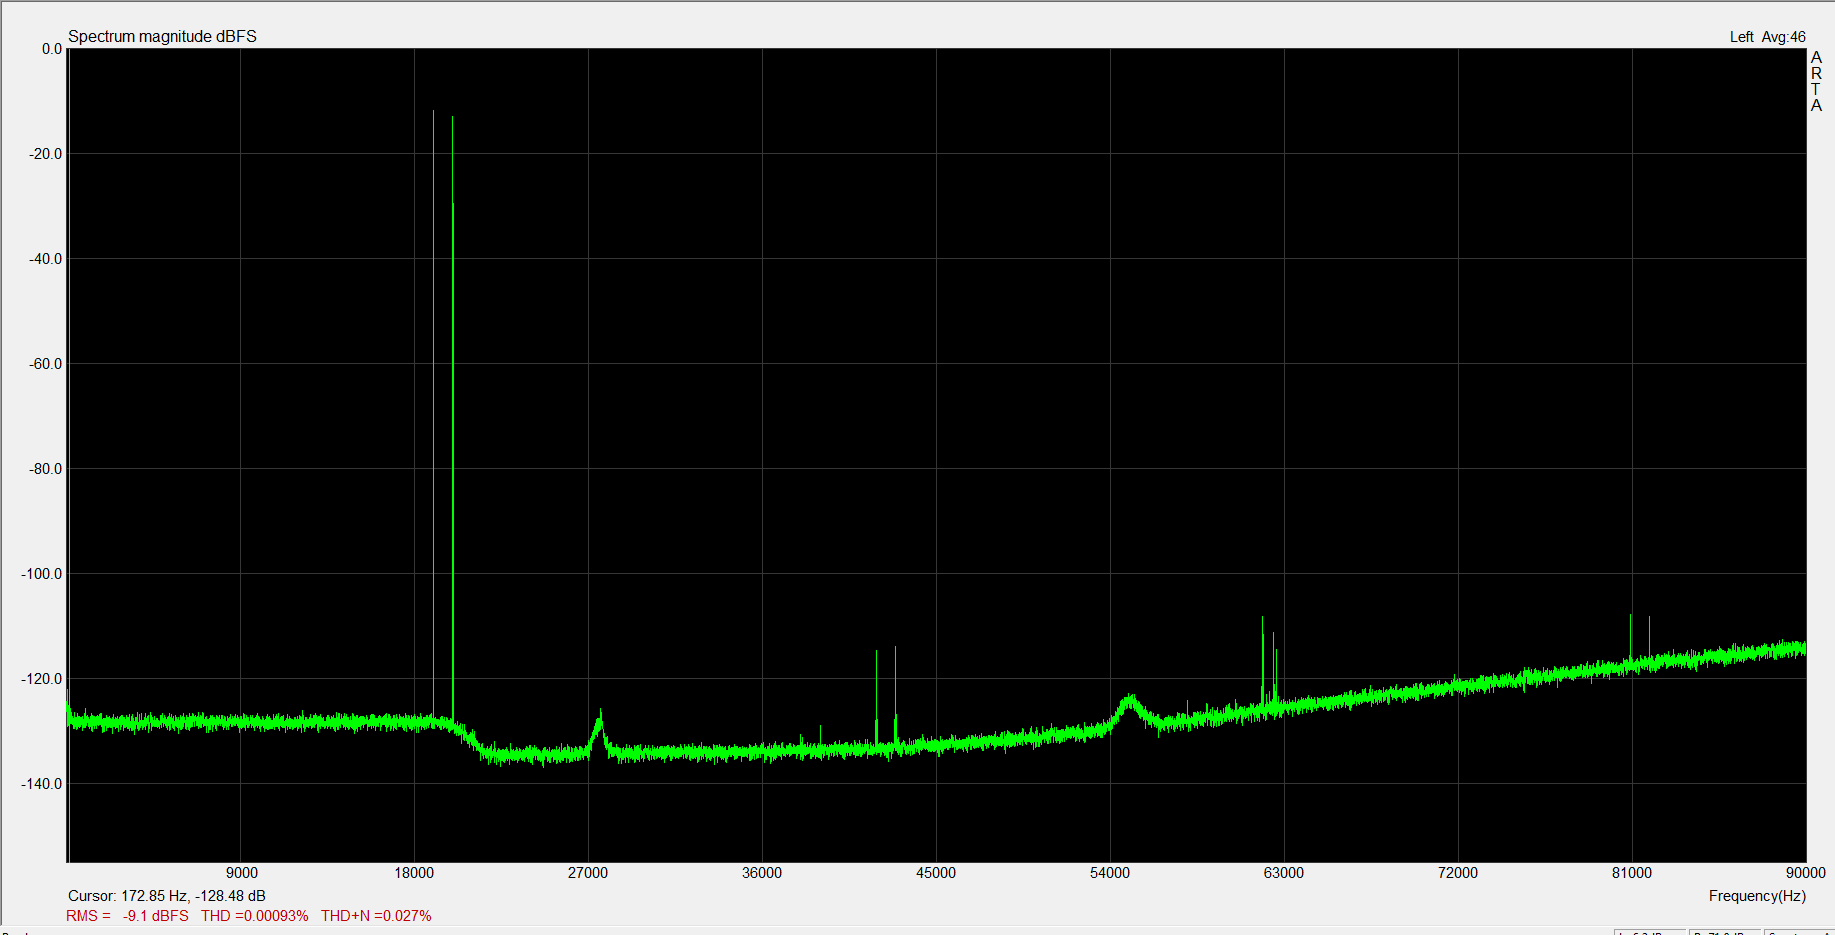Click the 90000 frequency axis tick label

(1806, 873)
